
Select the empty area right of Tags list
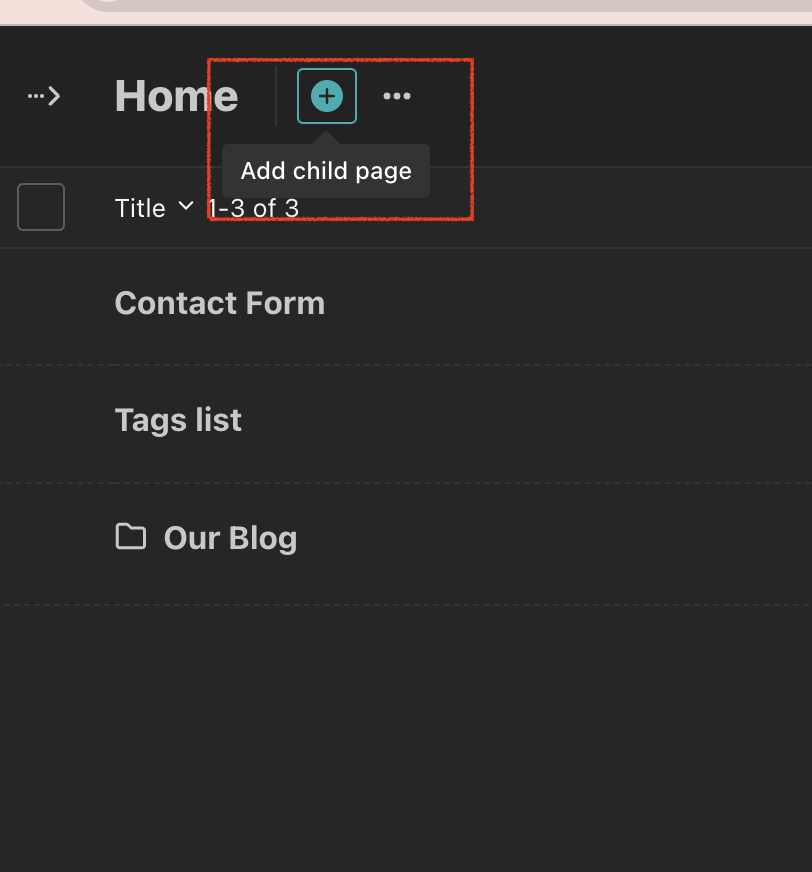(526, 424)
